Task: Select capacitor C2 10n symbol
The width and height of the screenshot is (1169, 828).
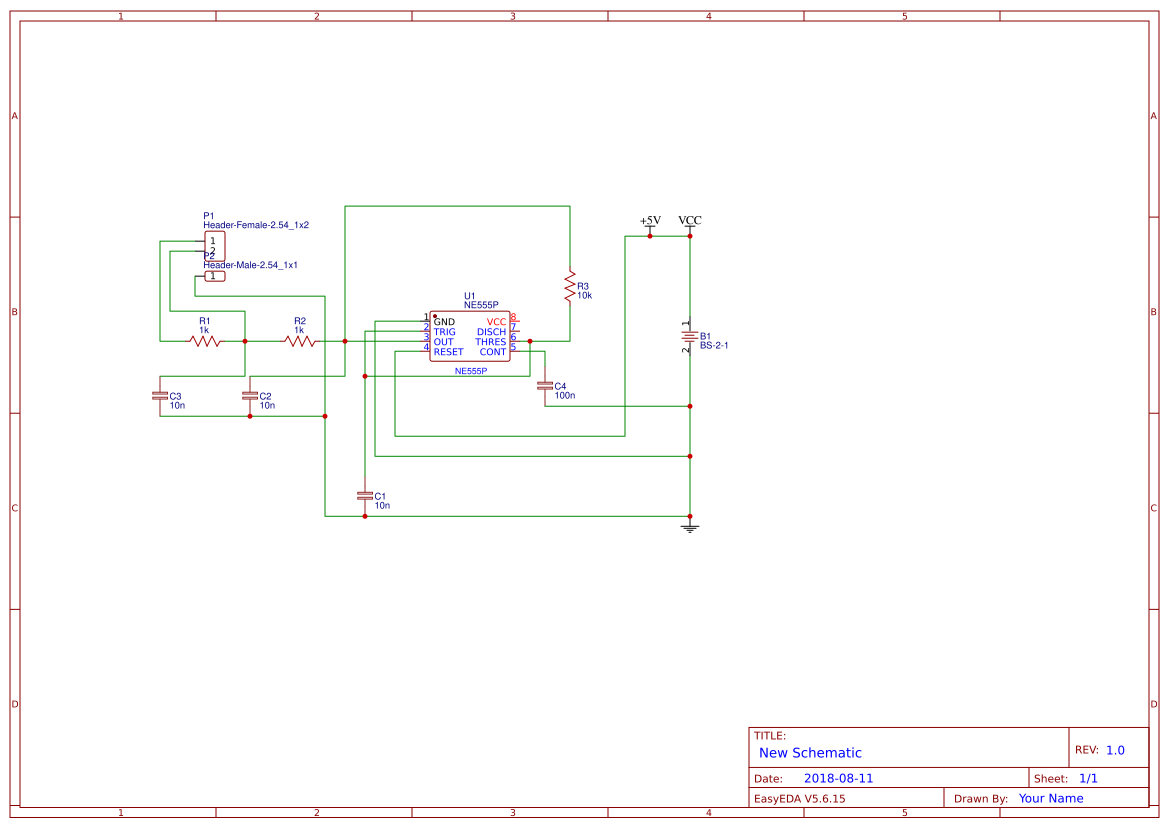Action: click(250, 397)
